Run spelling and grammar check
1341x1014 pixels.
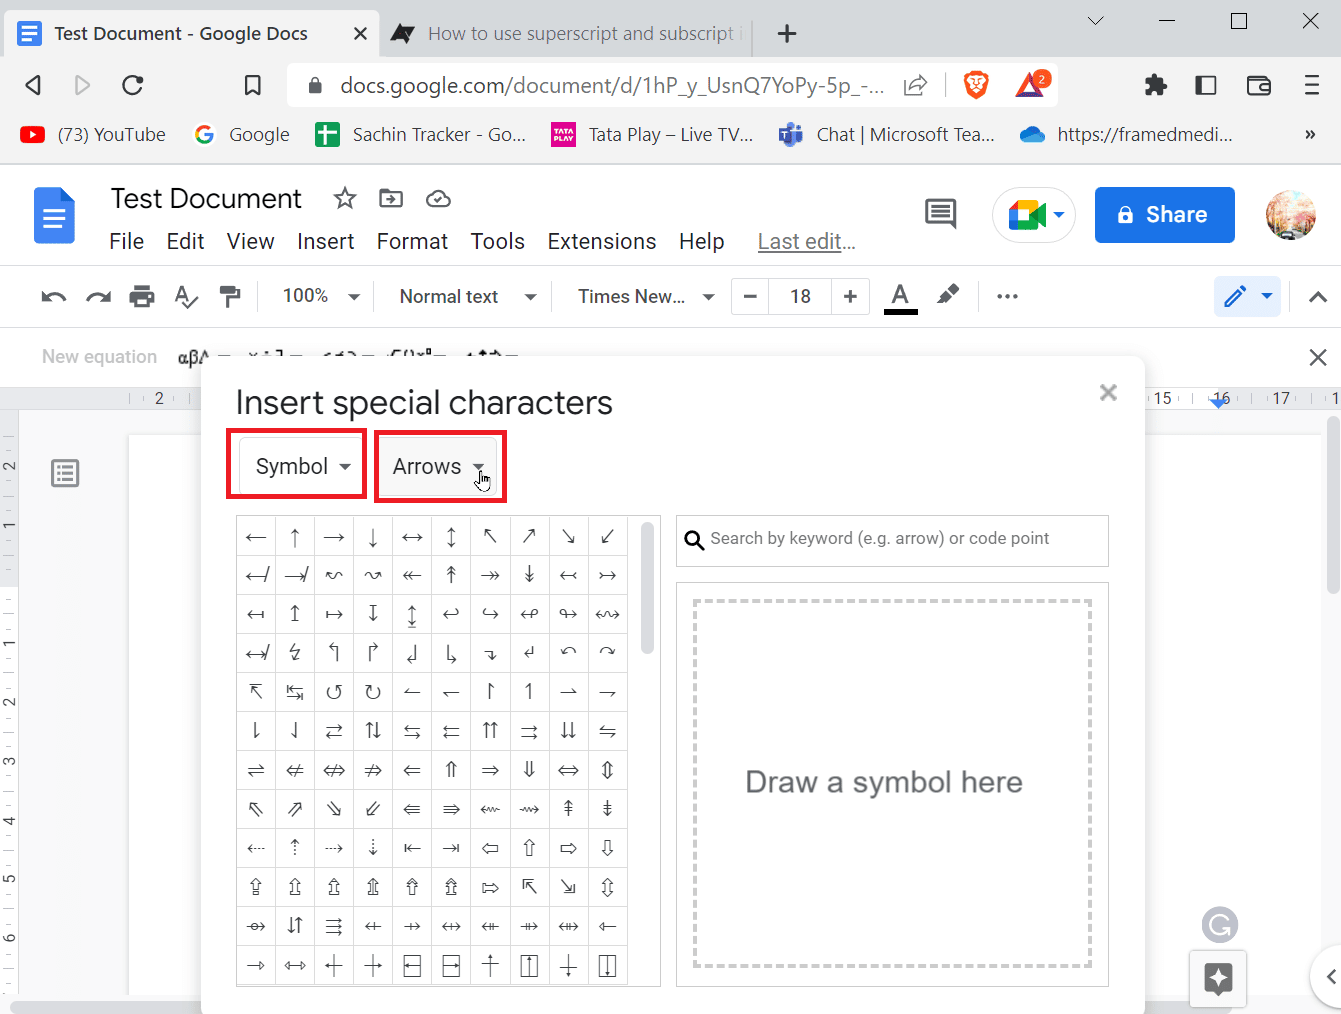tap(186, 296)
